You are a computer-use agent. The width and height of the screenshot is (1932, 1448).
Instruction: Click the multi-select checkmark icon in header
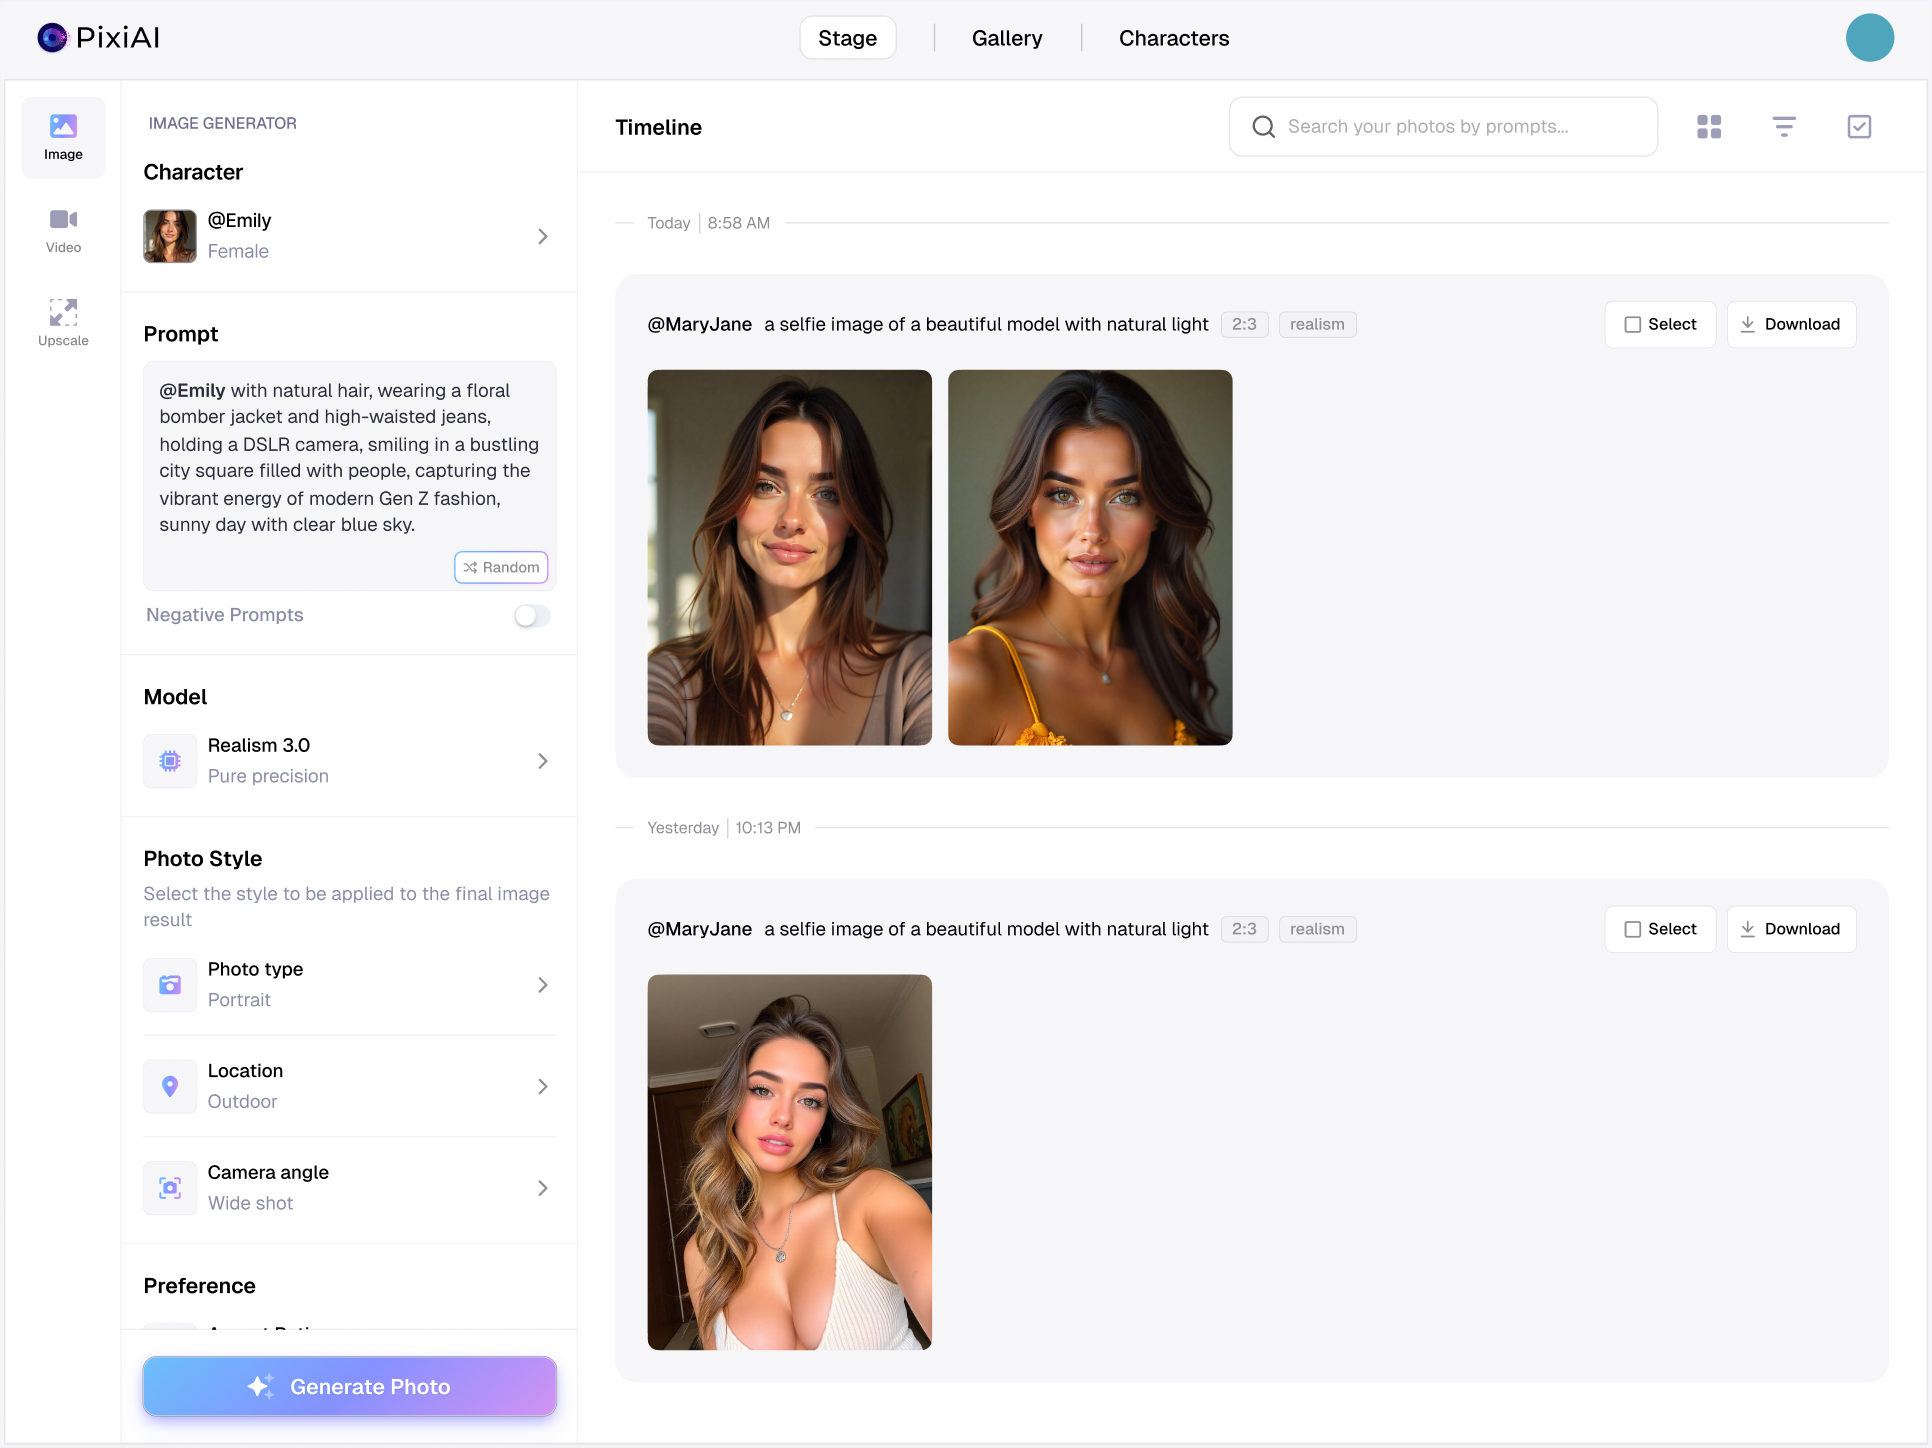point(1859,127)
